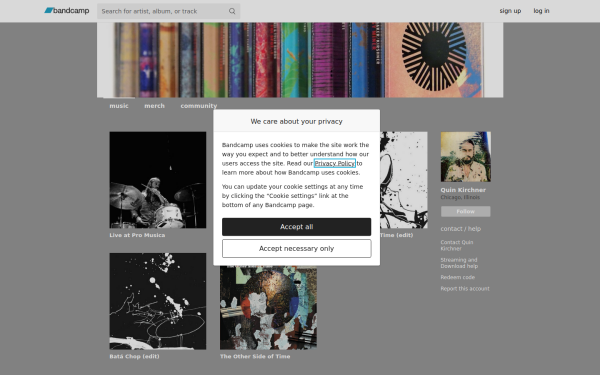Screen dimensions: 600x375
Task: Click the contact / help heading
Action: [x=461, y=229]
